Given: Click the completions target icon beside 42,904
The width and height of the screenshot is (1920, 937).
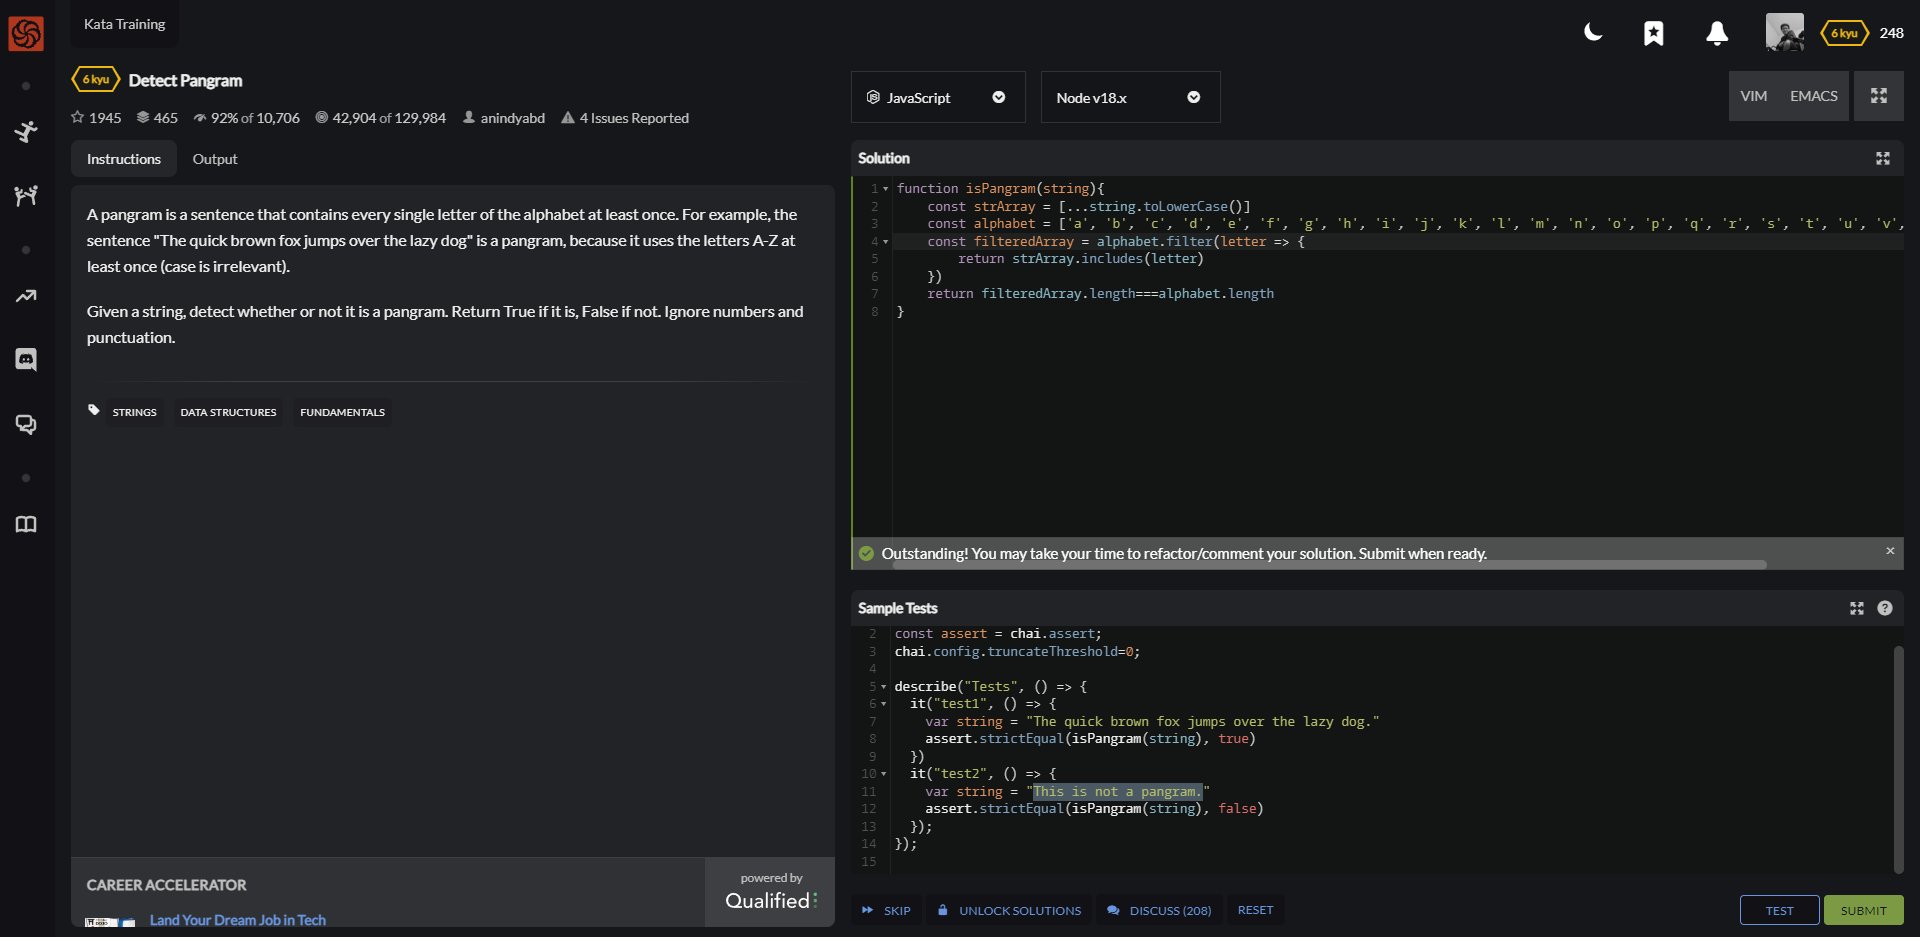Looking at the screenshot, I should [x=322, y=118].
